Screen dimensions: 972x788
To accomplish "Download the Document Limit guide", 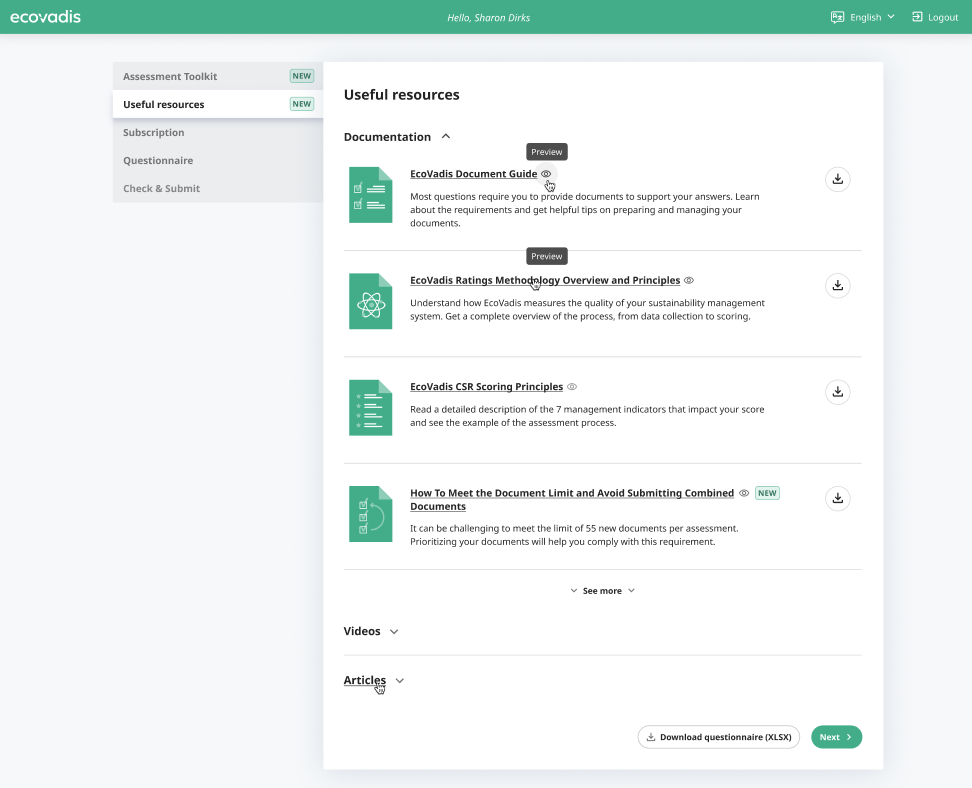I will 837,498.
